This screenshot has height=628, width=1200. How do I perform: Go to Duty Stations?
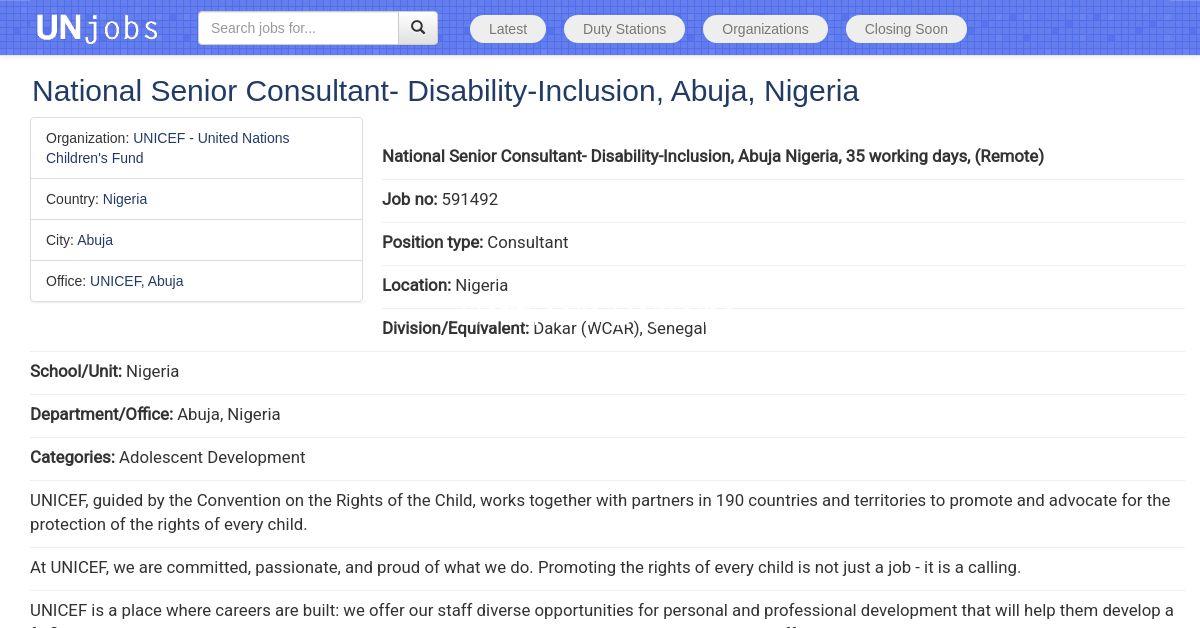[624, 29]
